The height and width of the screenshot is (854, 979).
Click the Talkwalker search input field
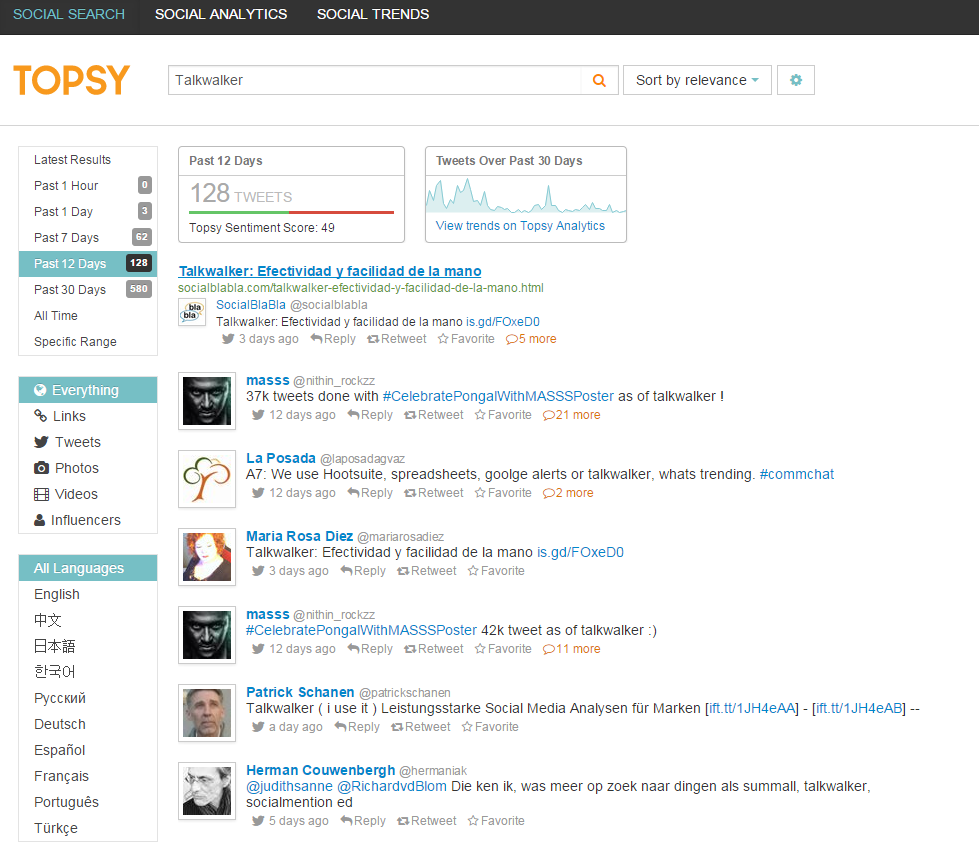coord(375,80)
